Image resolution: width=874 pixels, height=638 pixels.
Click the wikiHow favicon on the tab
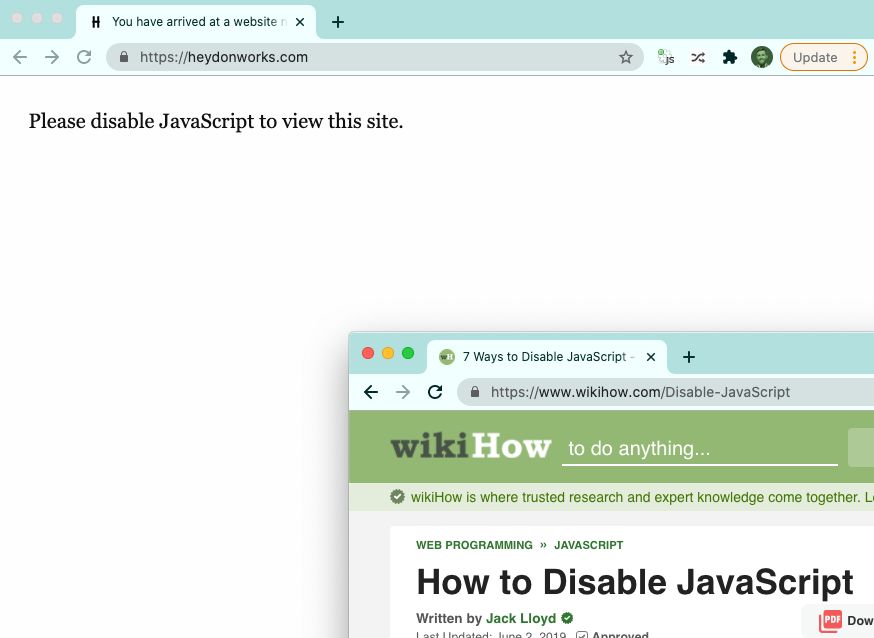447,357
